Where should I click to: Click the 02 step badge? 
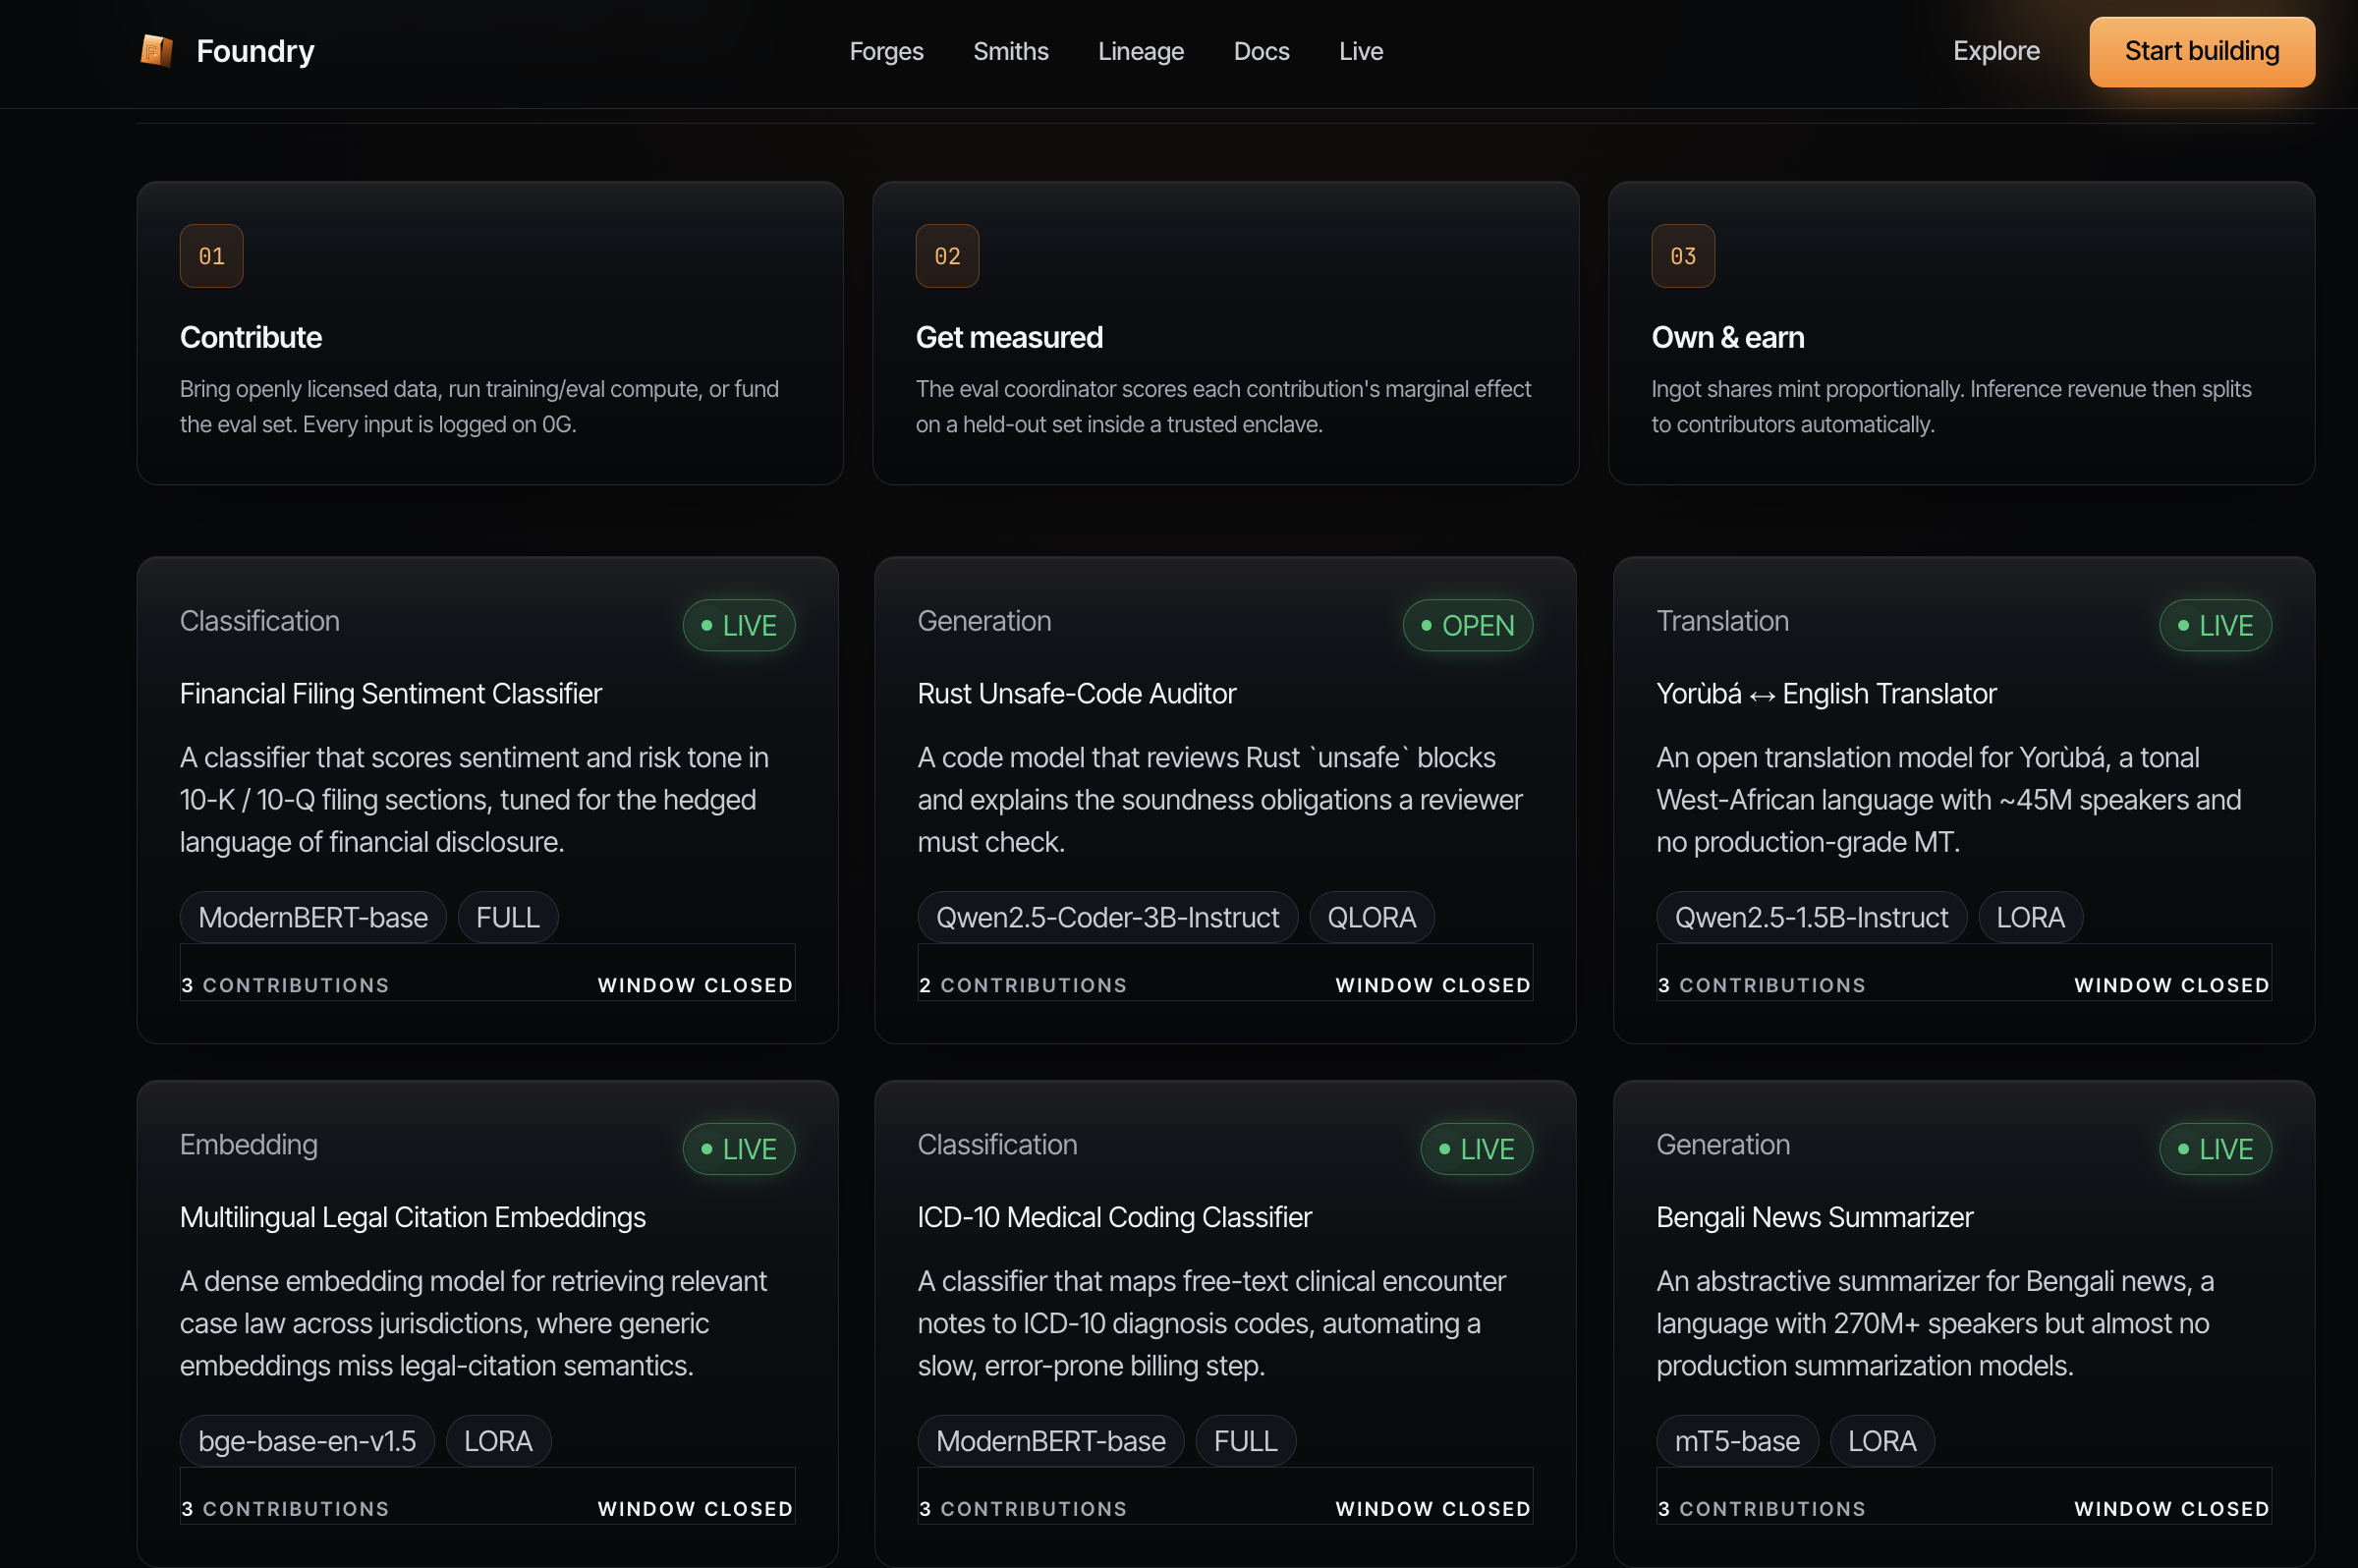point(946,256)
